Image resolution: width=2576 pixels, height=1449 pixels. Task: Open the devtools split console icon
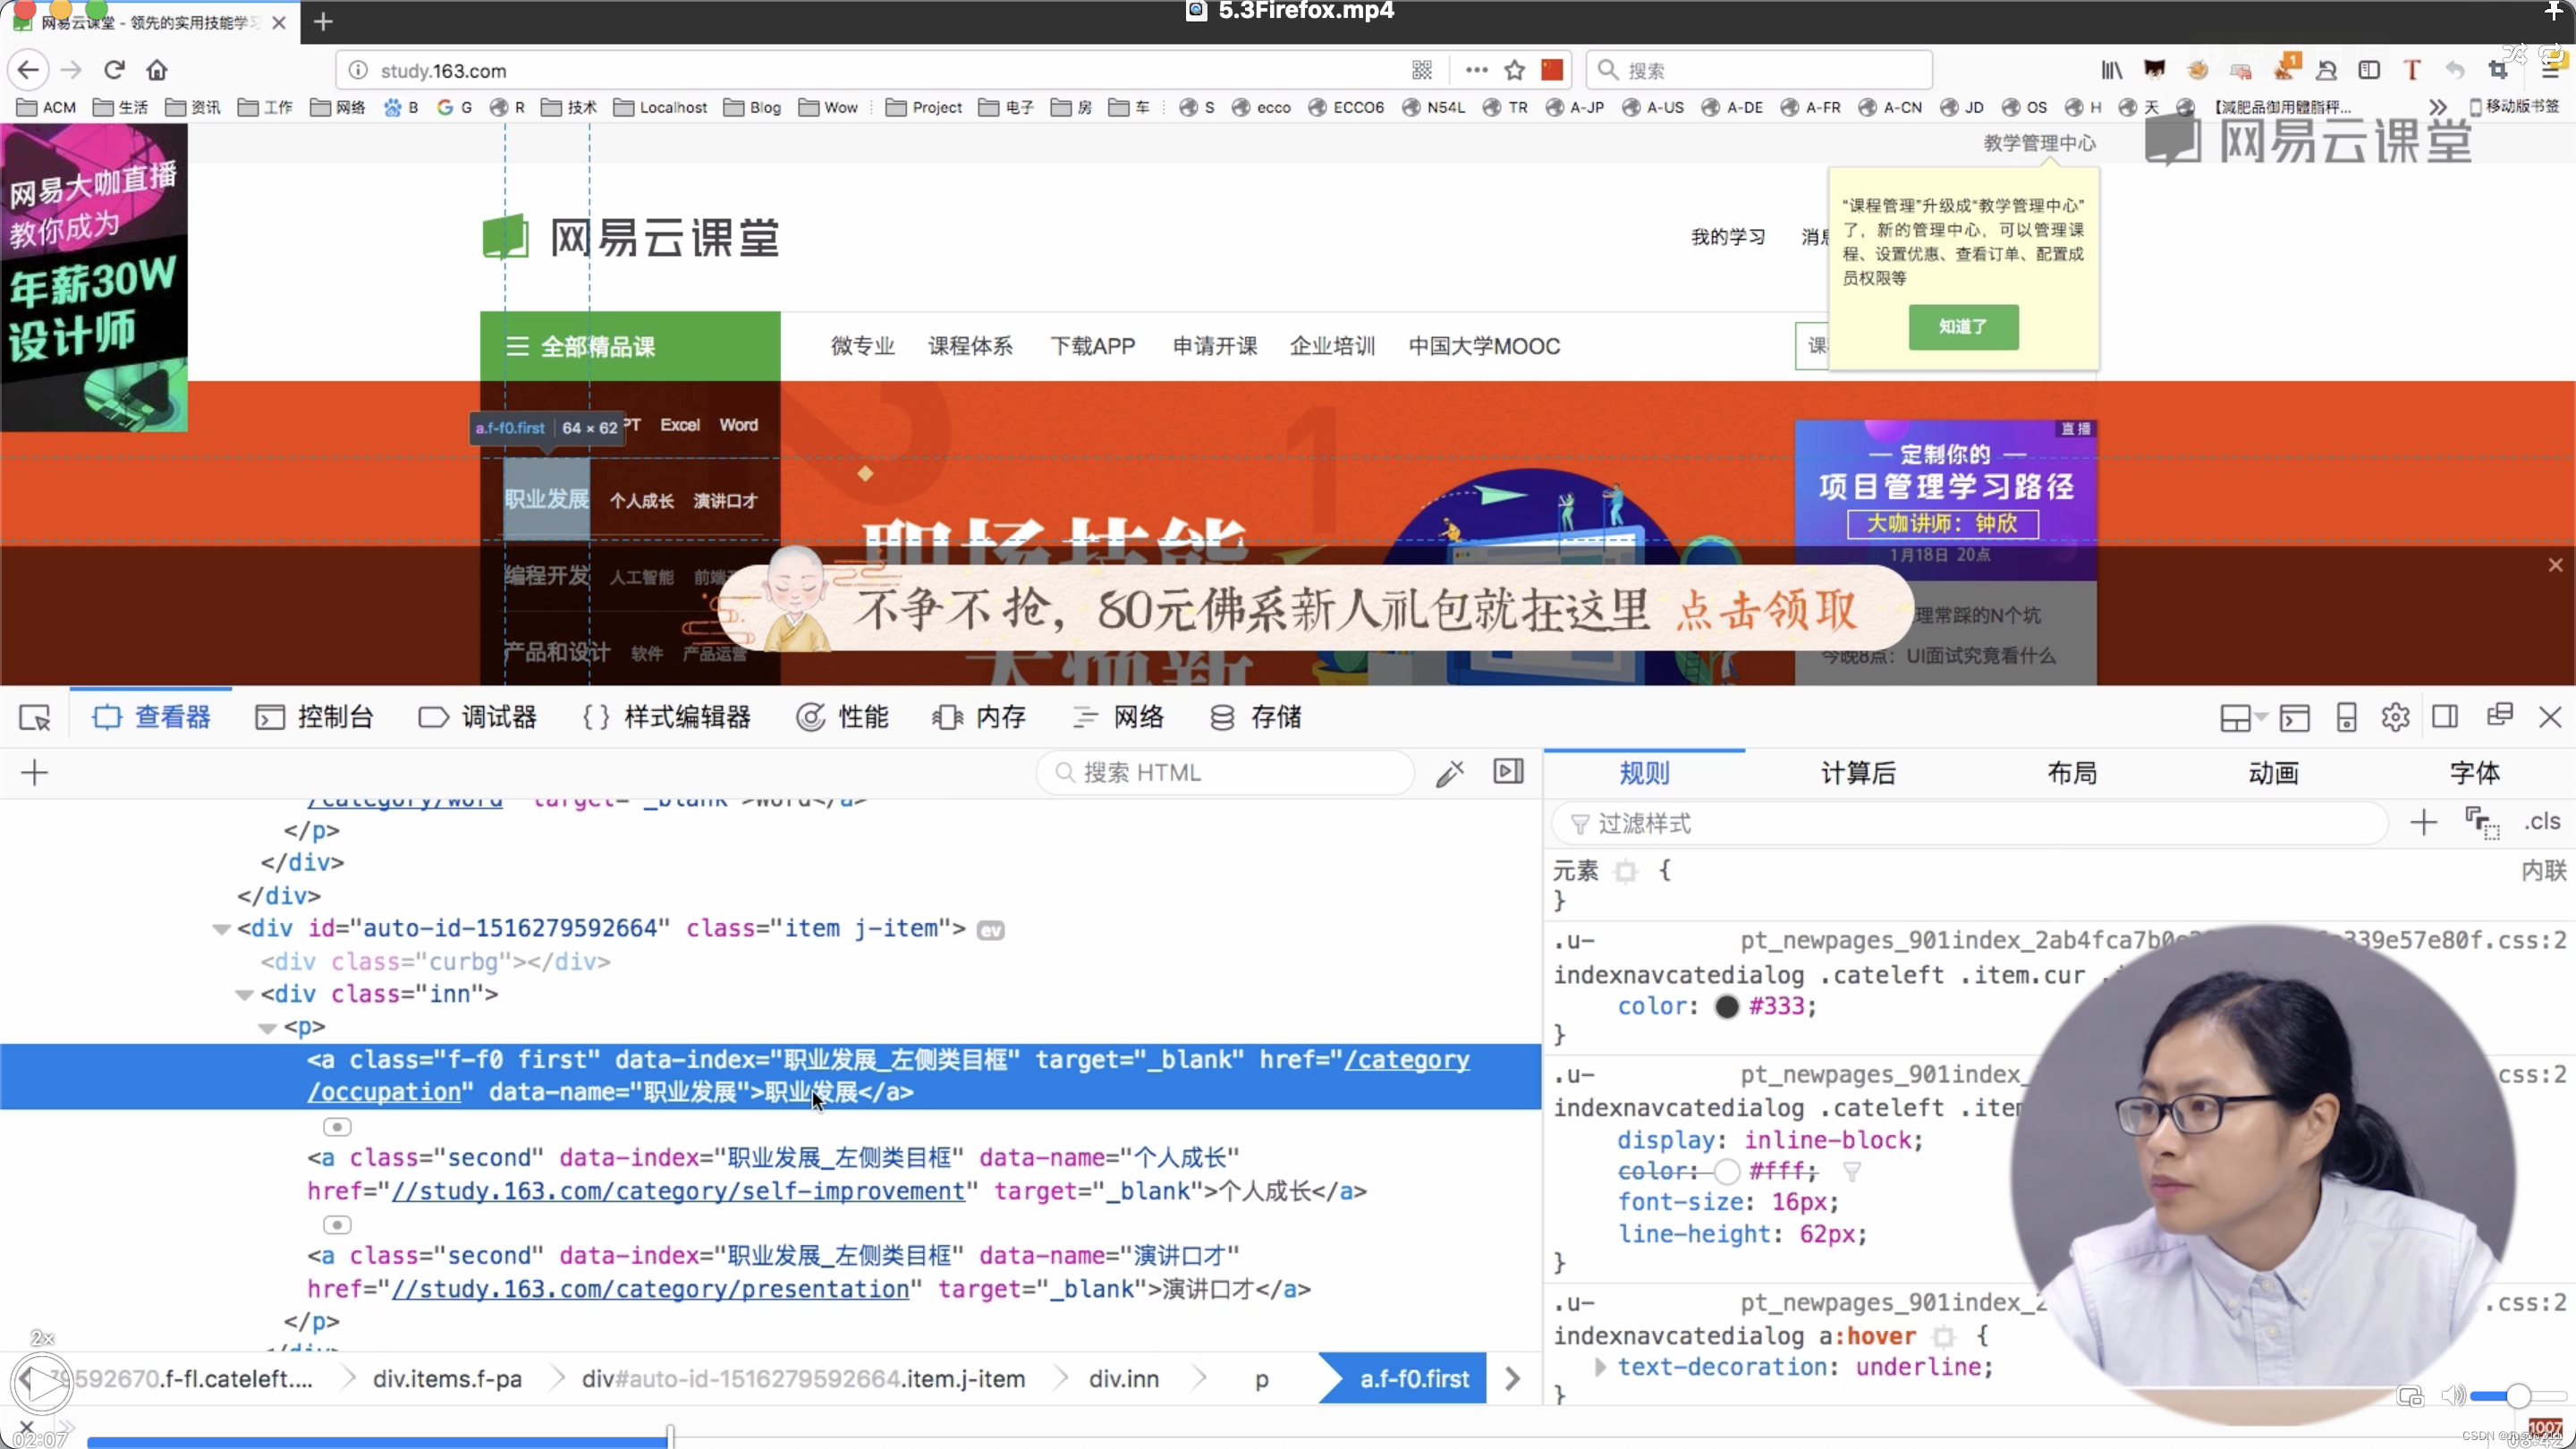click(x=2295, y=717)
